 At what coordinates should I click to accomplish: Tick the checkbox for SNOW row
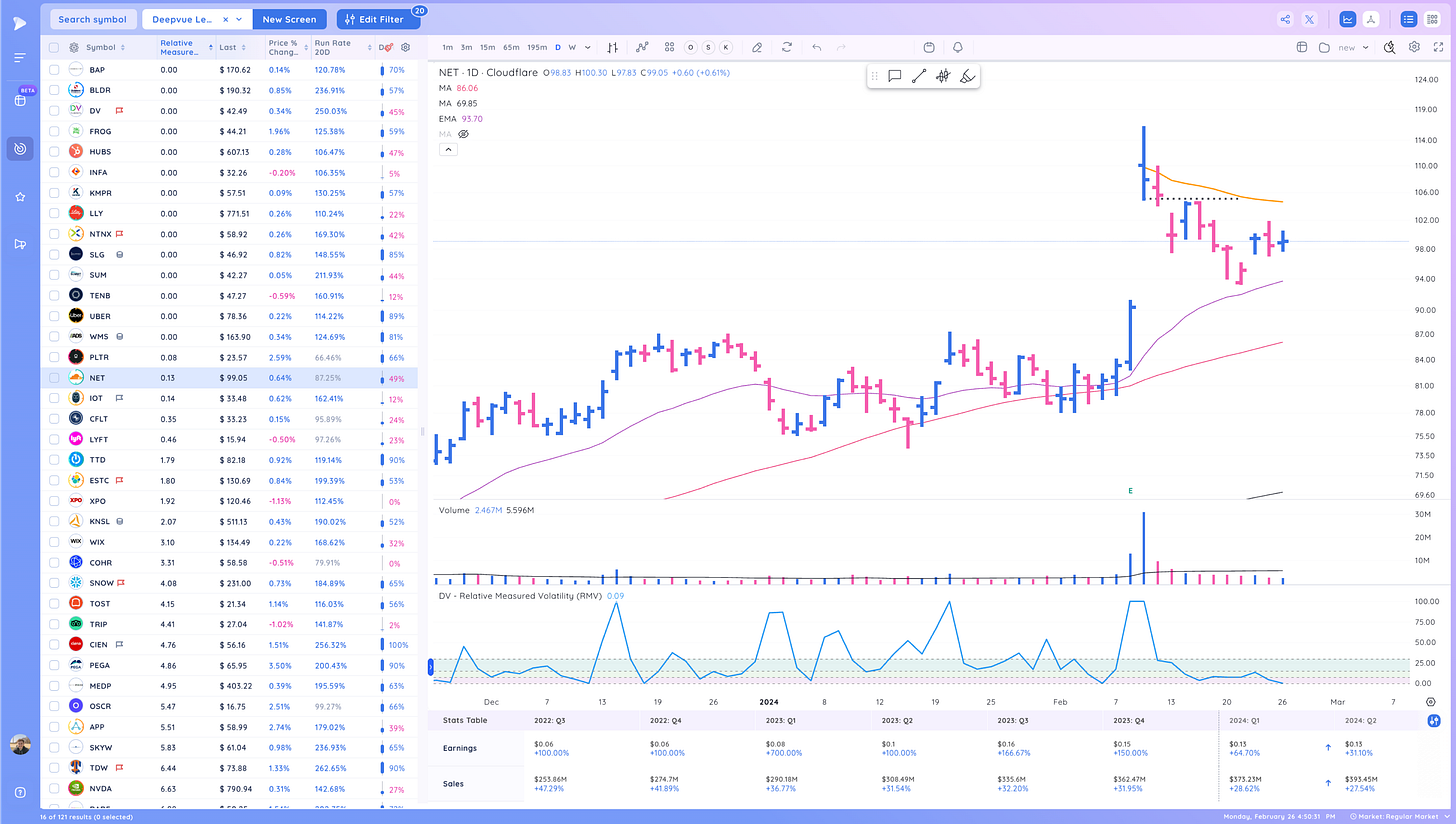(53, 583)
